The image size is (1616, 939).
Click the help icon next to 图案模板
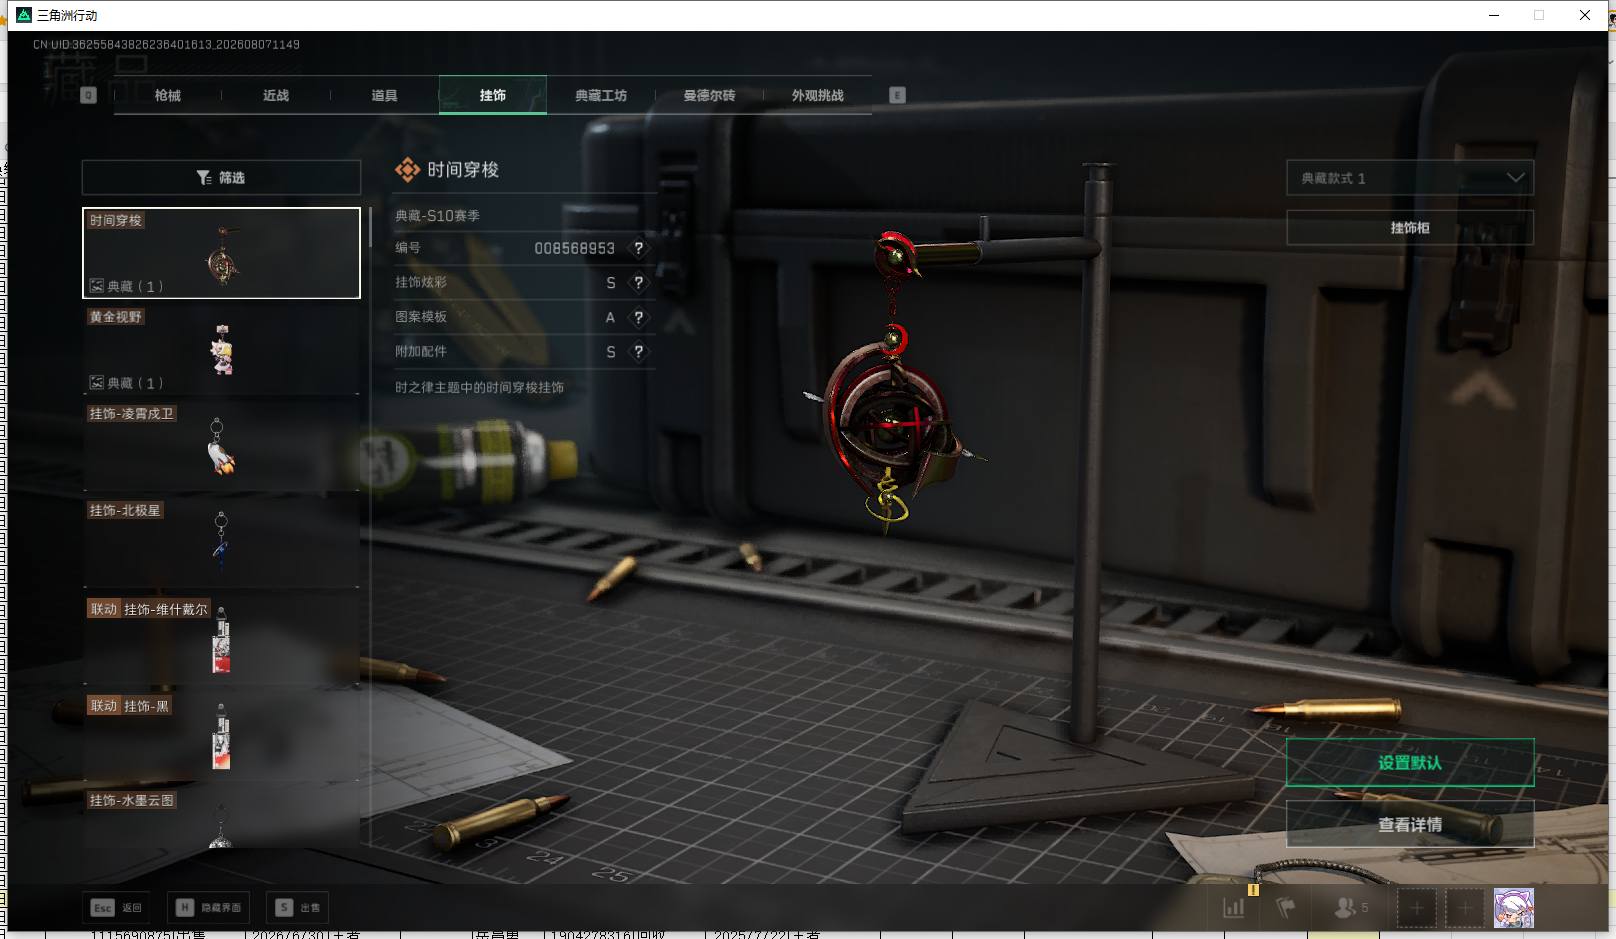pos(638,317)
